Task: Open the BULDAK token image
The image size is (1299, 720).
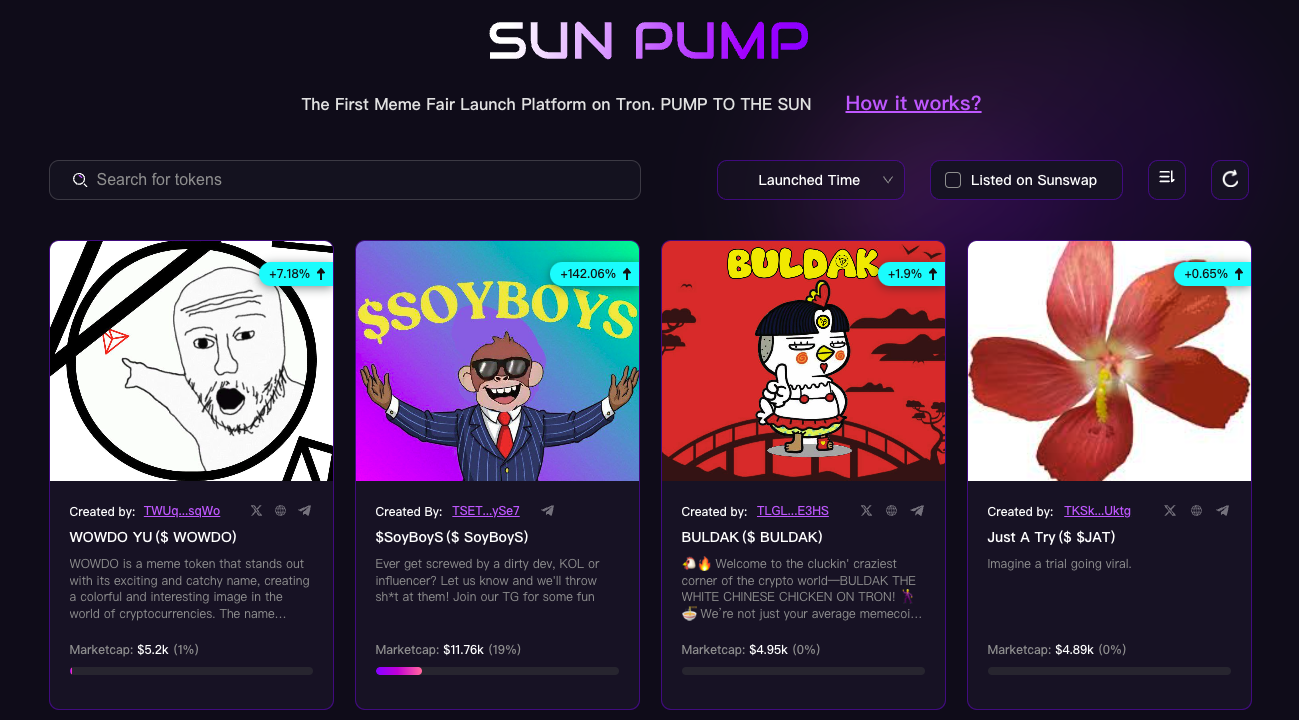Action: pyautogui.click(x=803, y=361)
